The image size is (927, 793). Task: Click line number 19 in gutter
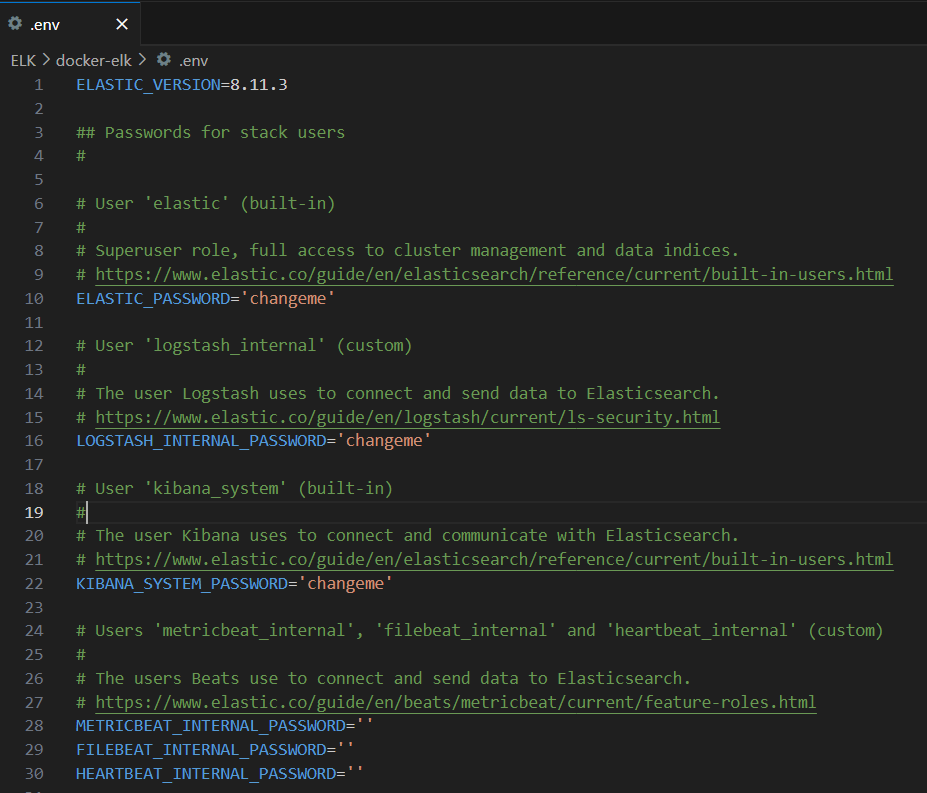click(x=34, y=512)
